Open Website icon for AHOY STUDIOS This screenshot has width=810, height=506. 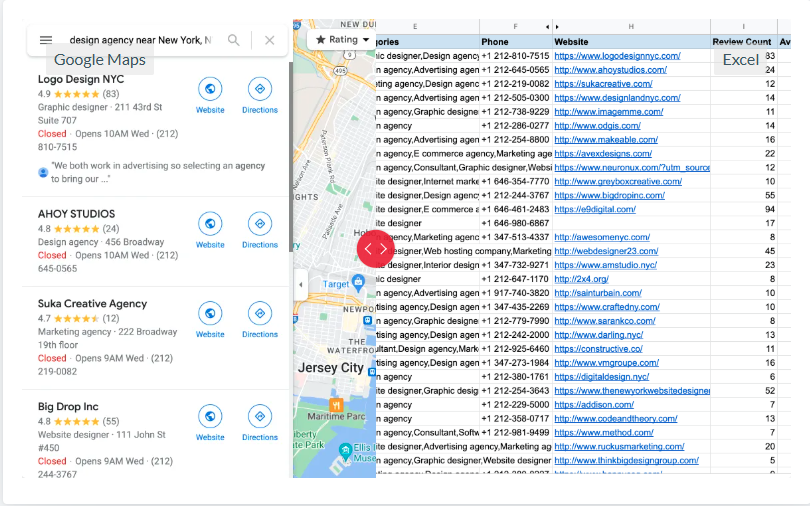pyautogui.click(x=210, y=224)
